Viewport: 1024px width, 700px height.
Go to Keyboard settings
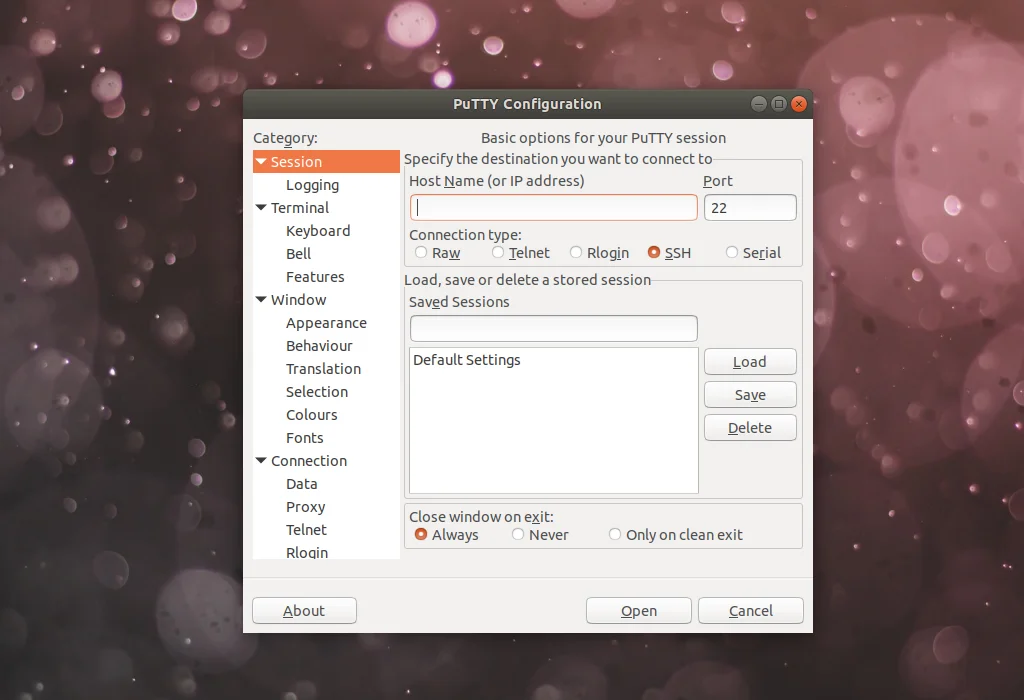318,231
